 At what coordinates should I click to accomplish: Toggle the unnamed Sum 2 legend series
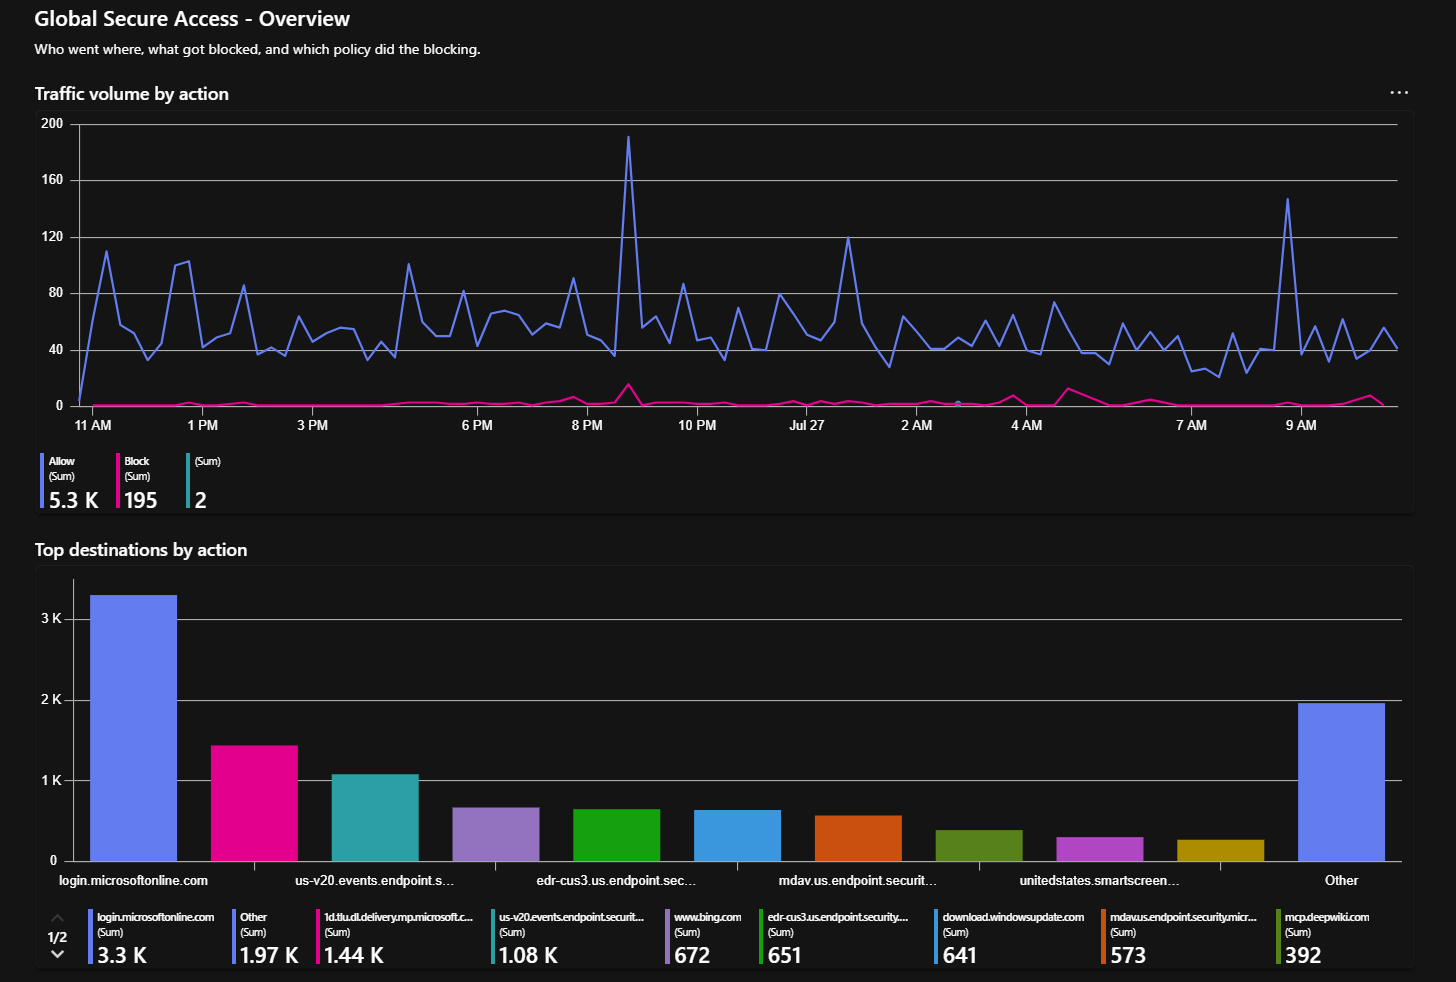203,481
